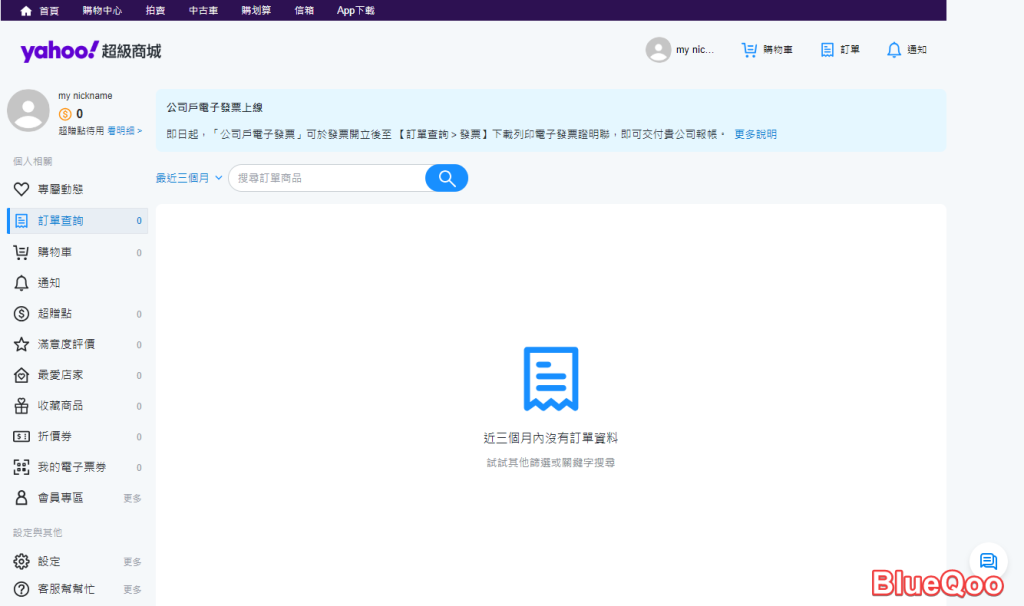Expand 客服幫幫忙 more options

132,590
